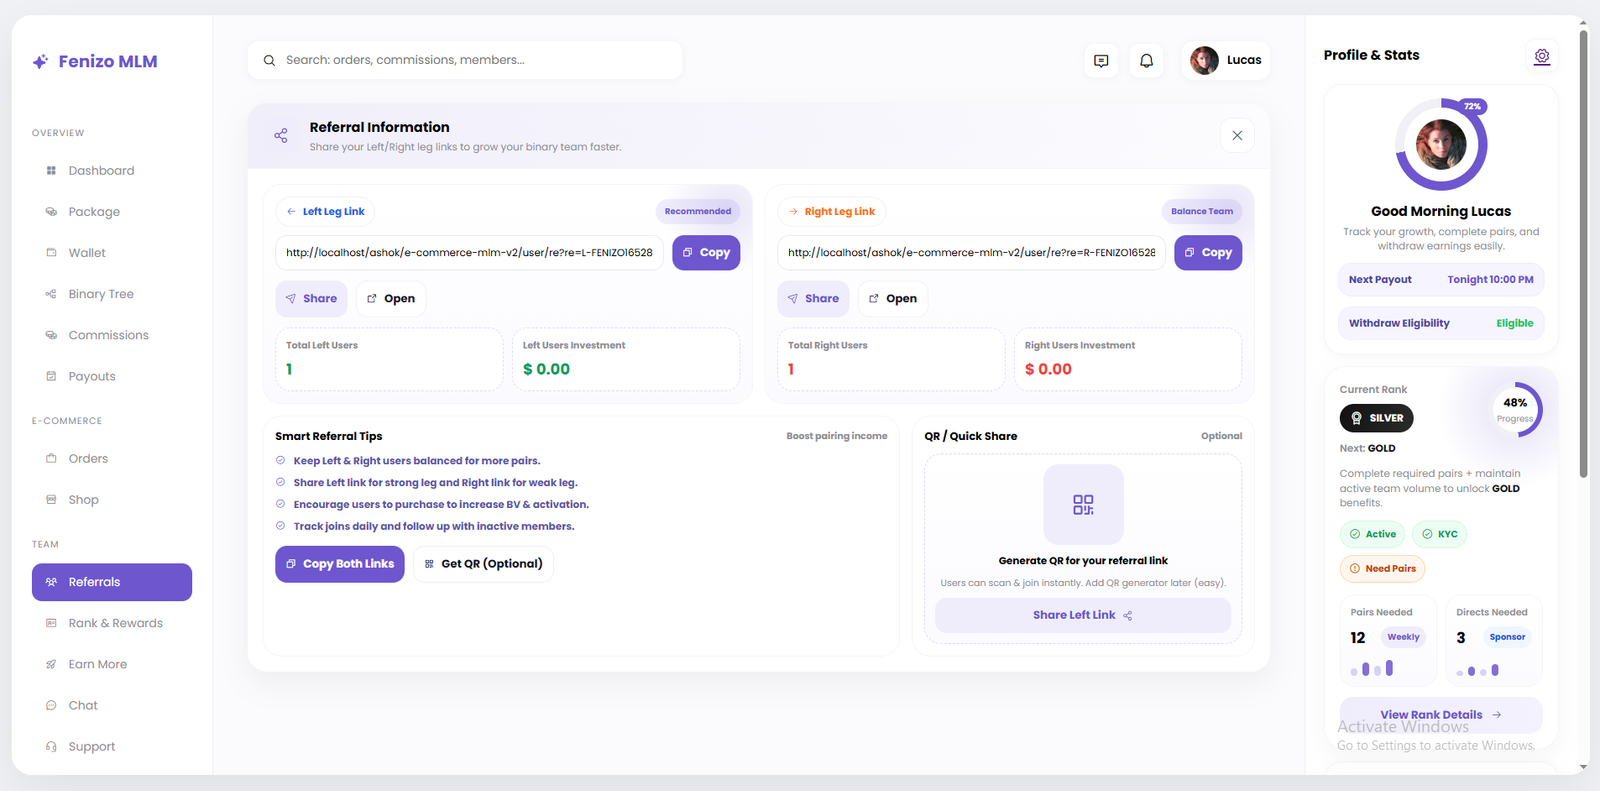Click the QR code icon tile
The image size is (1600, 791).
[1083, 505]
